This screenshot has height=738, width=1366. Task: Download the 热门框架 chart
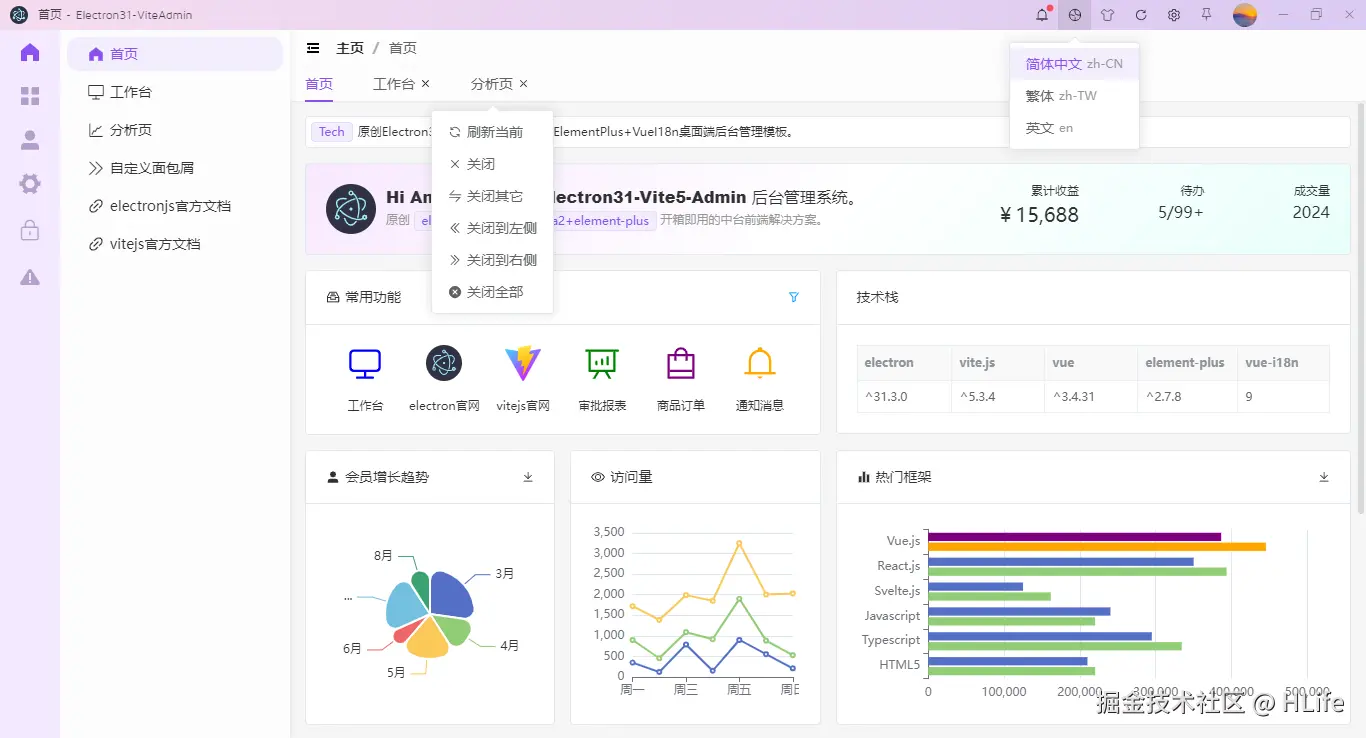click(1324, 477)
